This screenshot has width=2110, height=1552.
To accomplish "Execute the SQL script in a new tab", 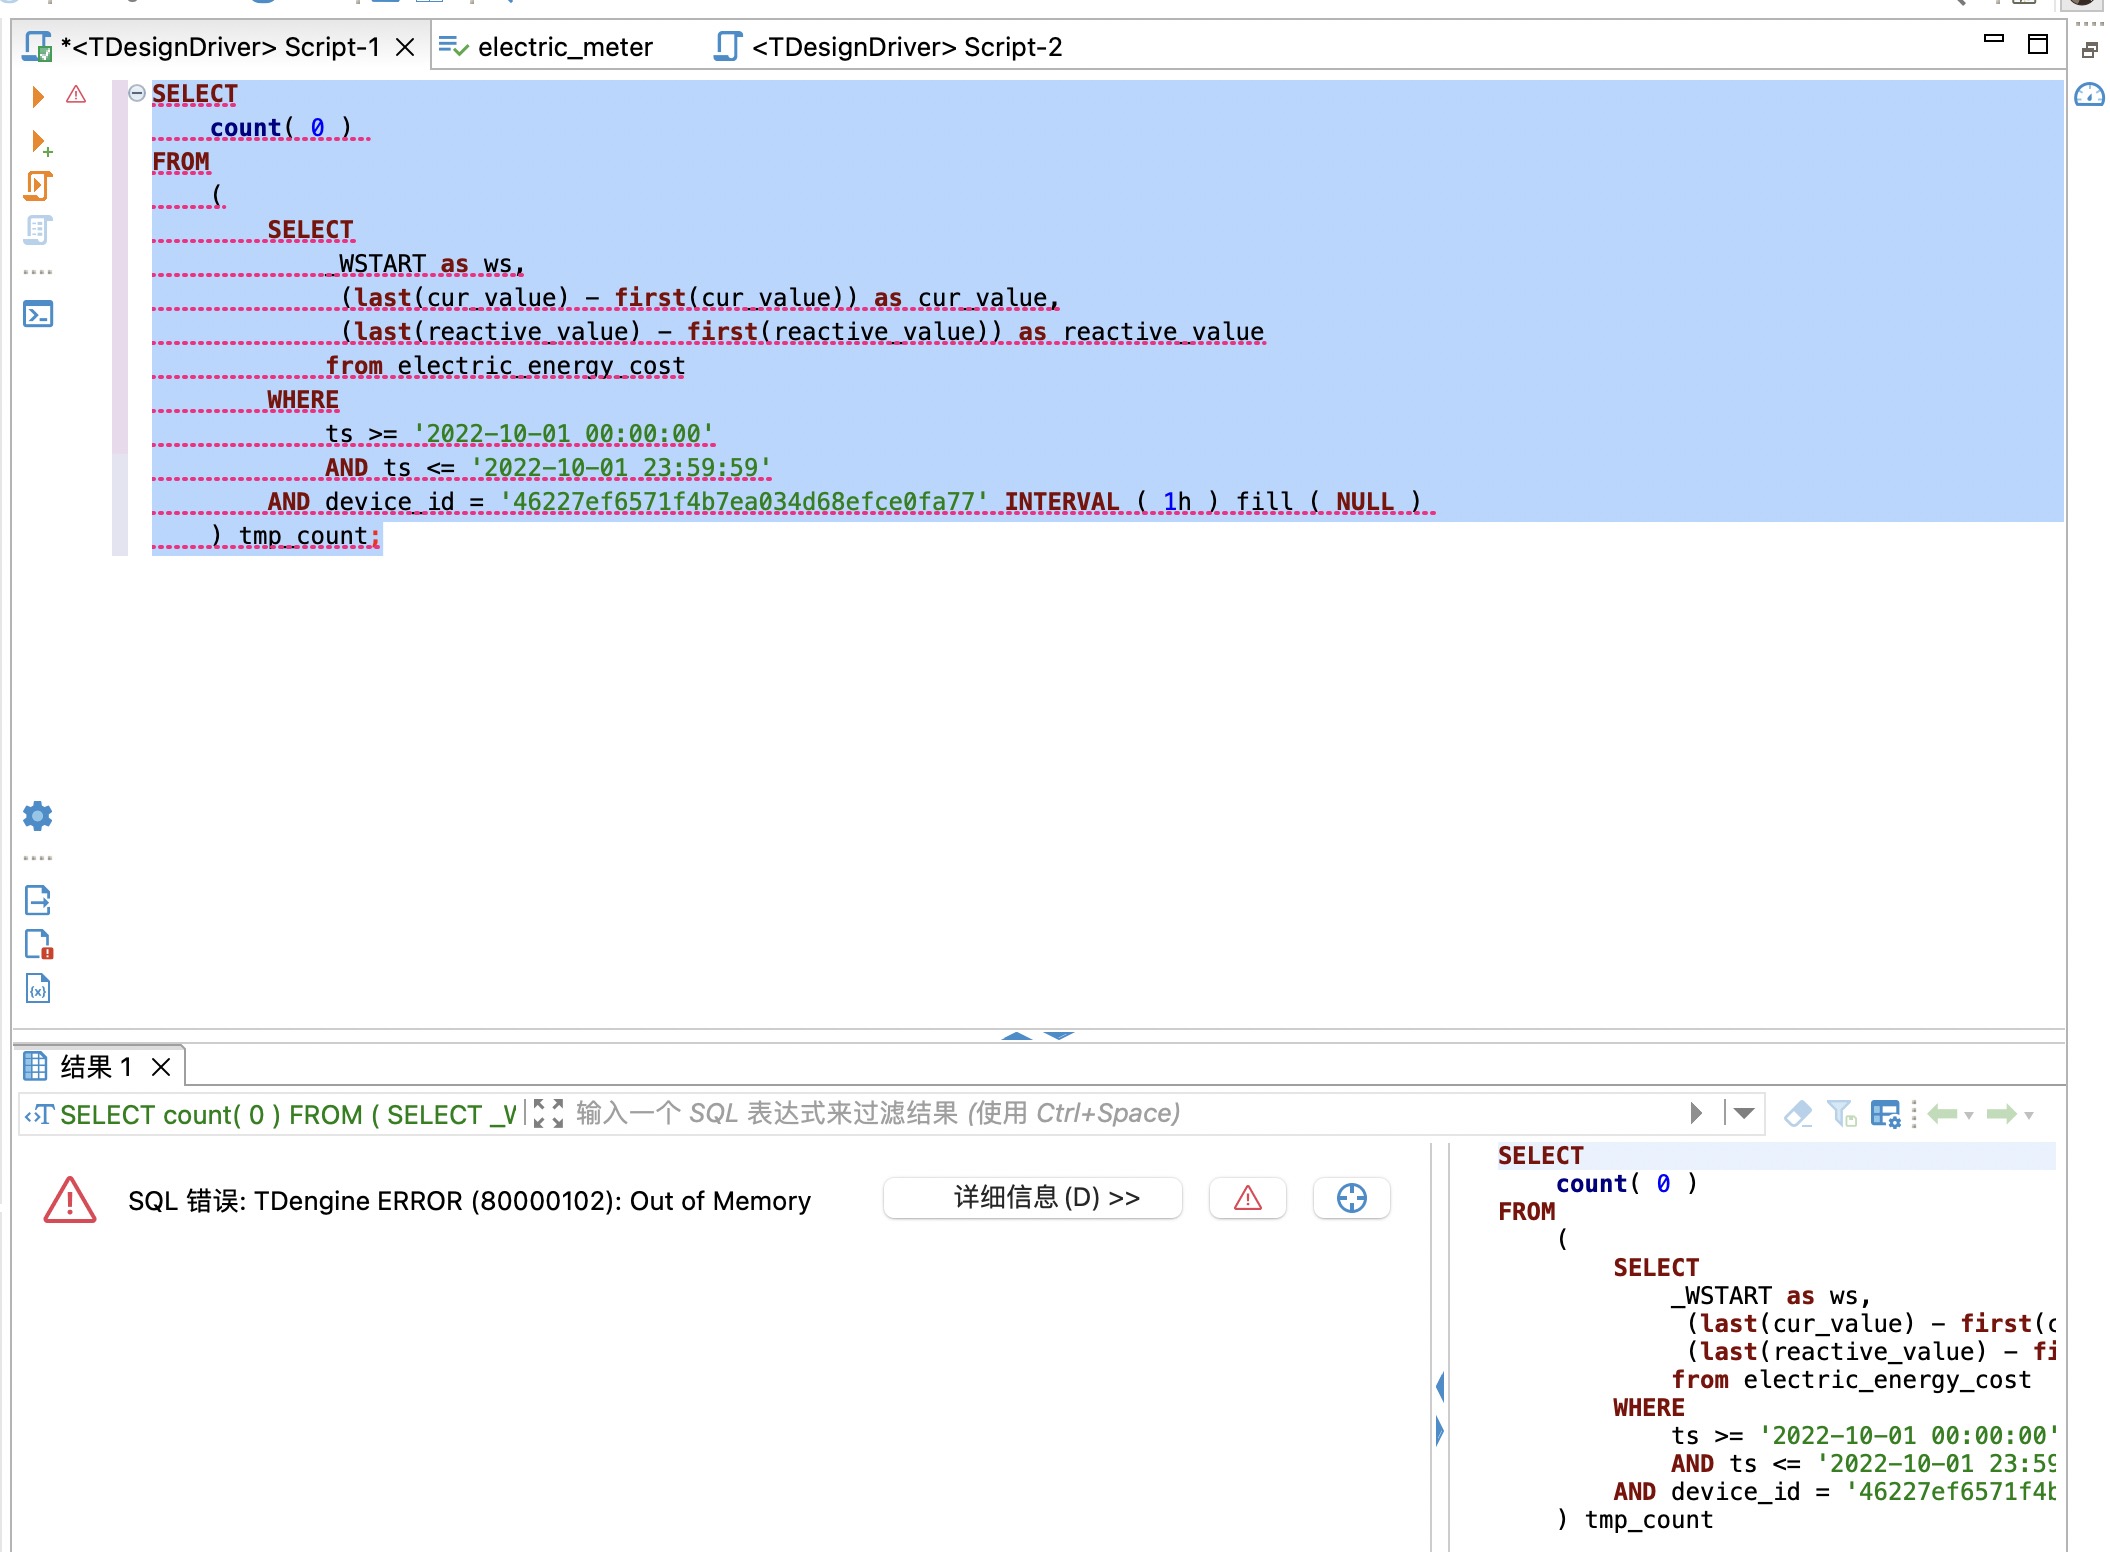I will [38, 143].
